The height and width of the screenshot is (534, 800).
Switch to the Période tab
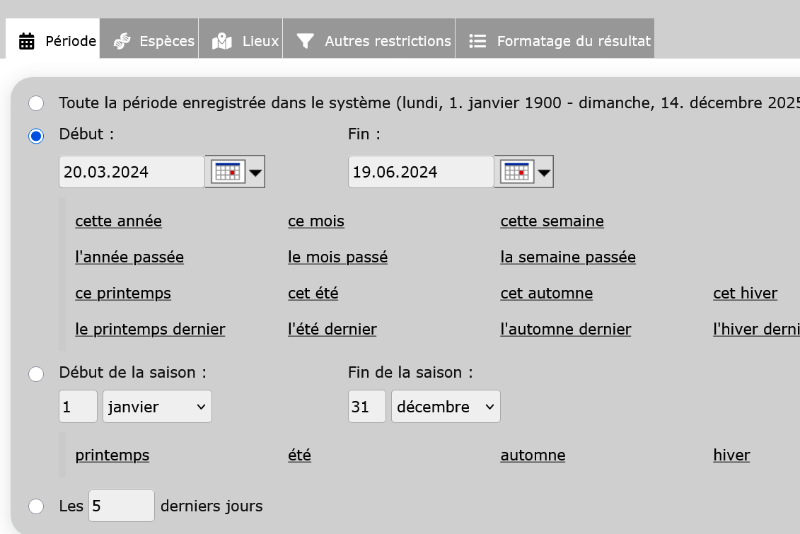[x=53, y=40]
